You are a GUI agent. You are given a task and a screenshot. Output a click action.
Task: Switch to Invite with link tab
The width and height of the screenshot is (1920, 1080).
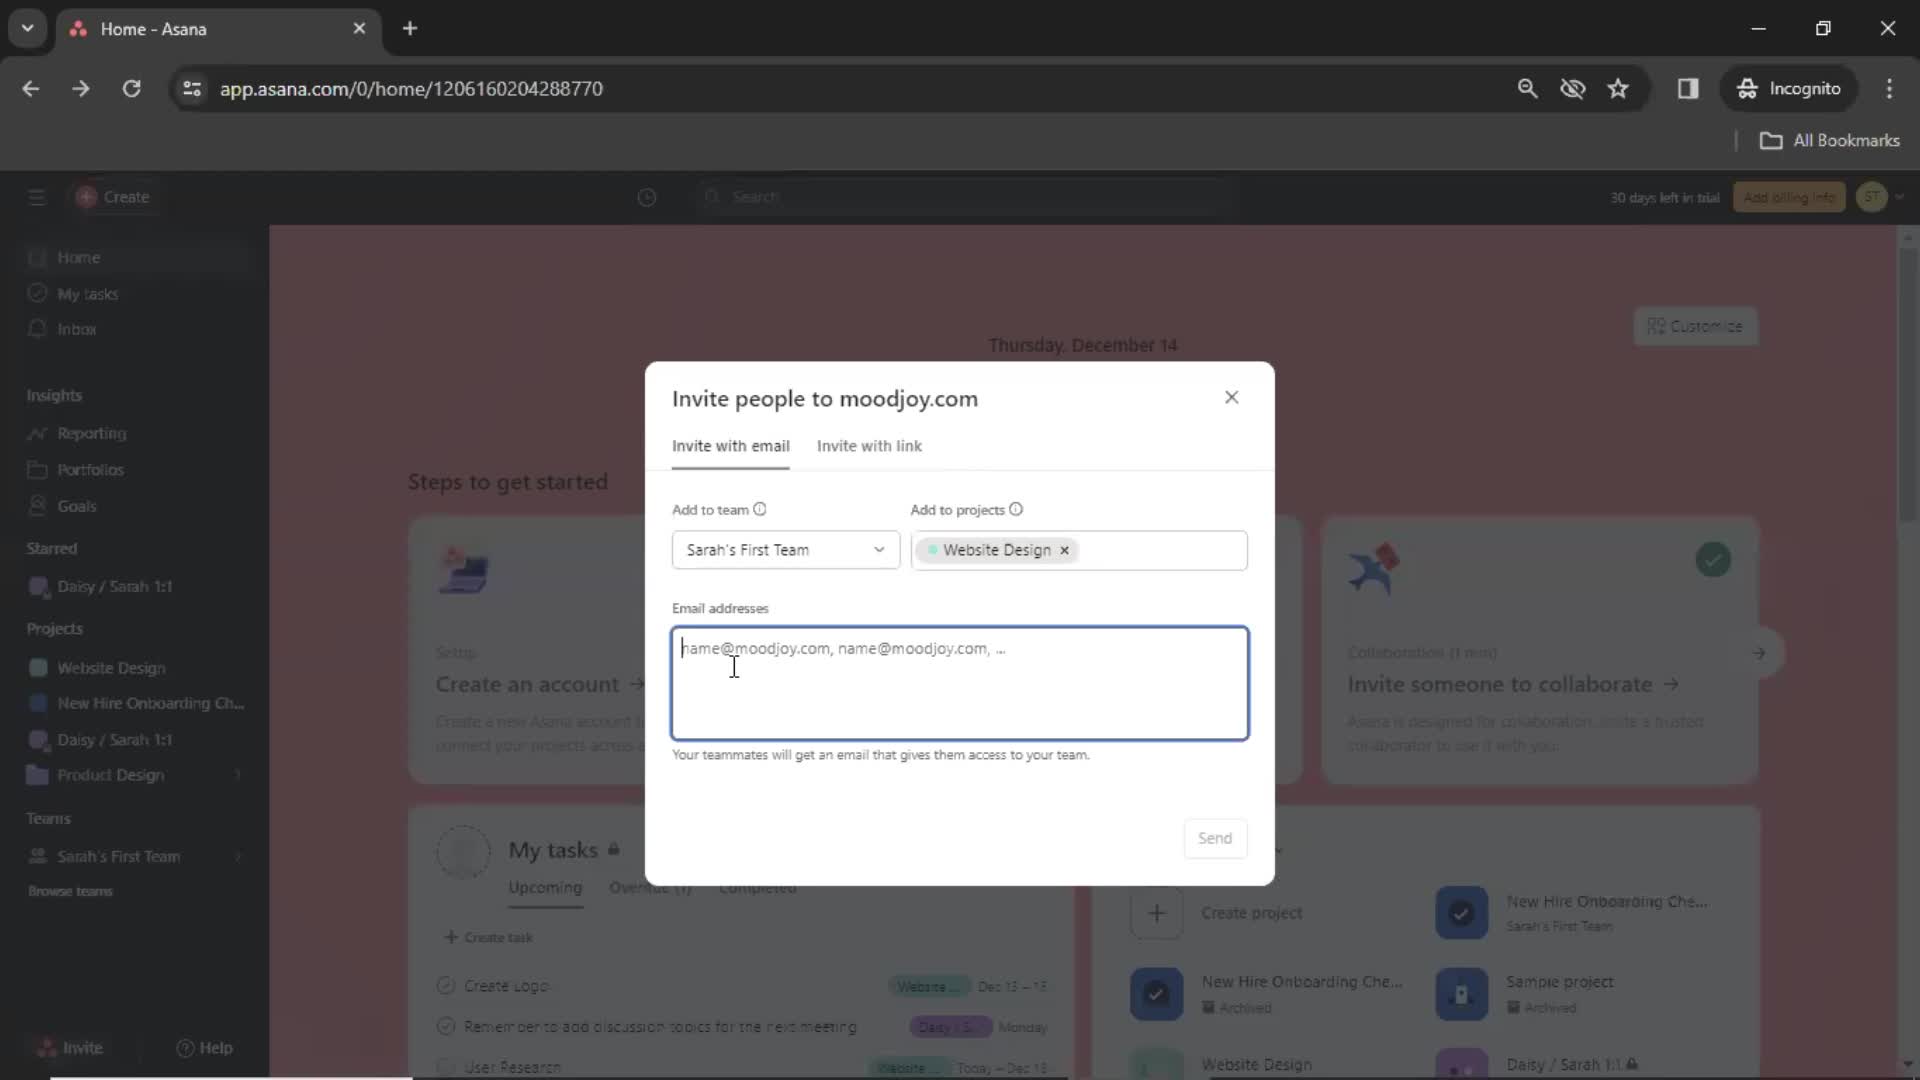point(869,446)
